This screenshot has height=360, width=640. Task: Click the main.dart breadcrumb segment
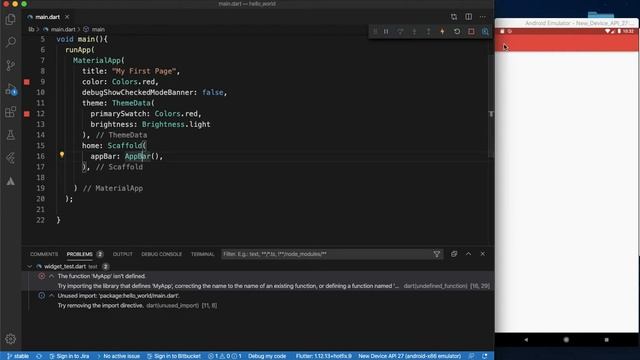[62, 29]
